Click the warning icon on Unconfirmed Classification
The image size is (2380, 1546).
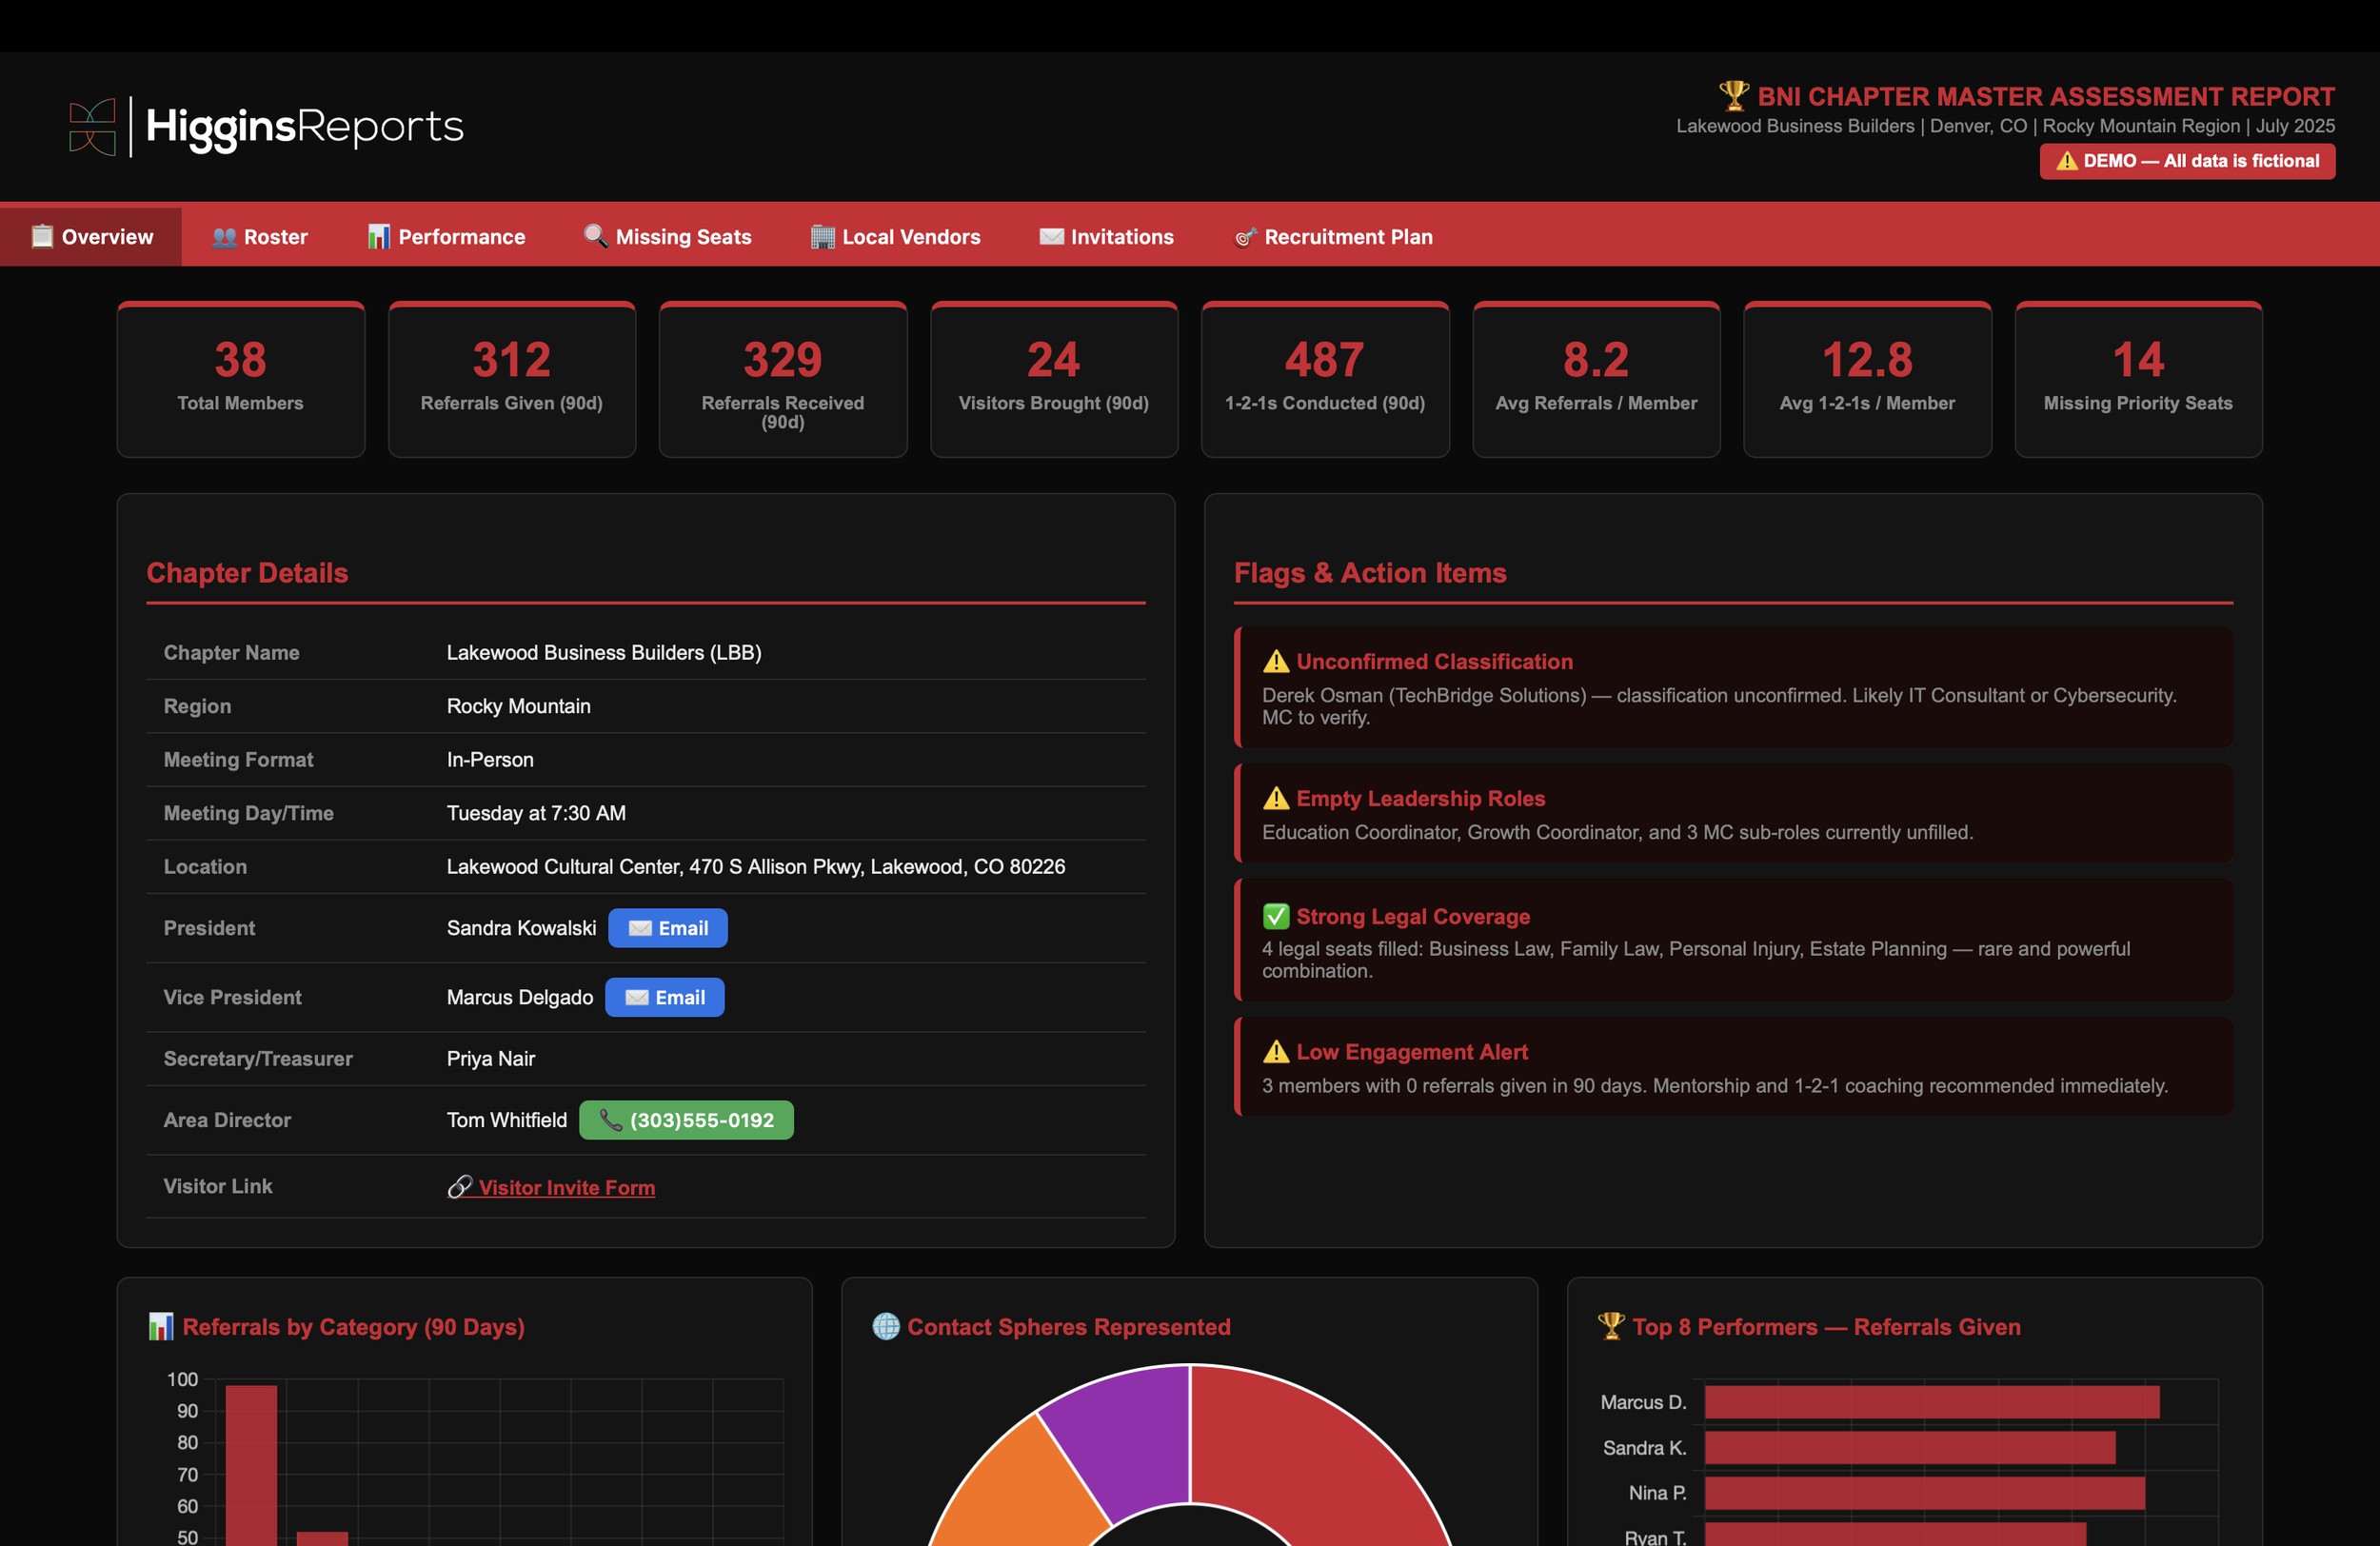1275,661
